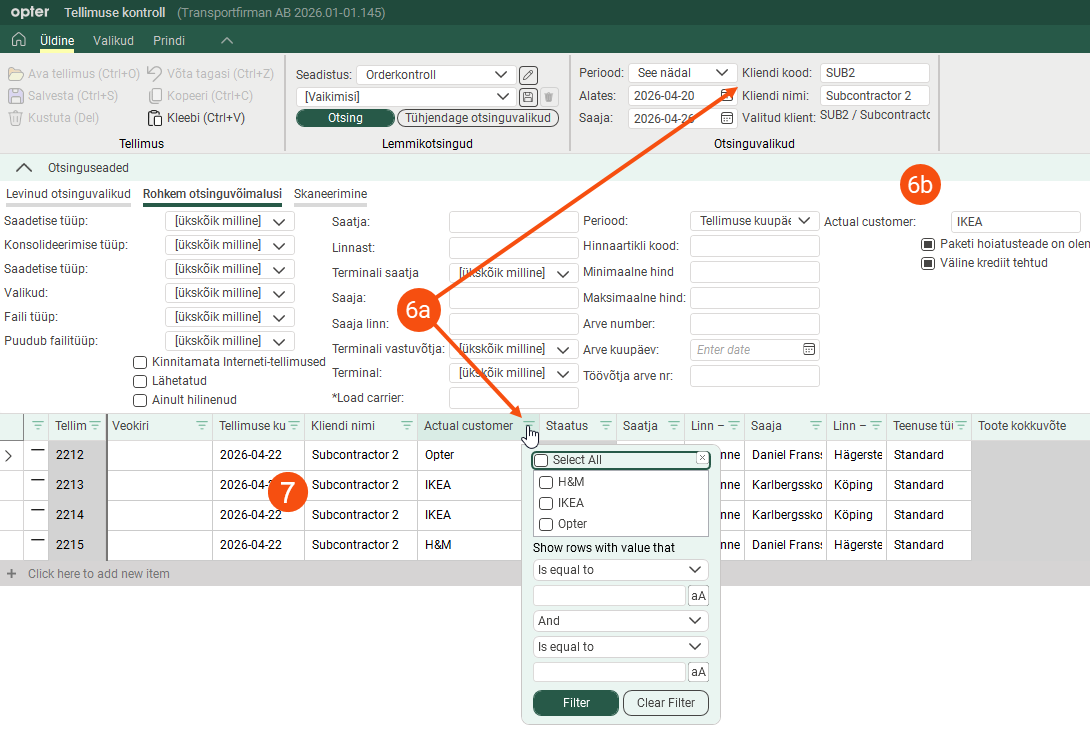Click filter icon on Staatus column
The image size is (1090, 735).
pos(605,426)
